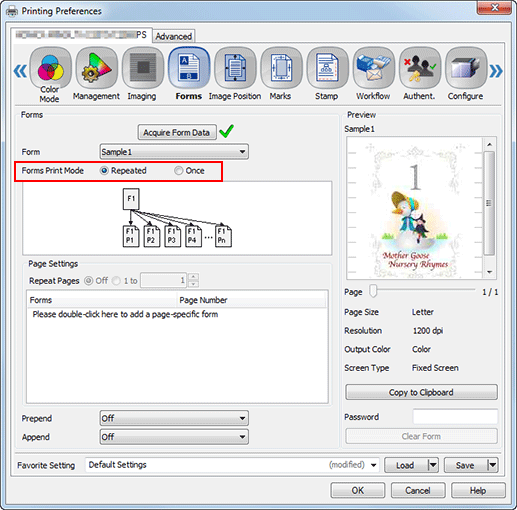Screen dimensions: 517x510
Task: Click the green checkmark beside Acquire Form Data
Action: pos(227,131)
